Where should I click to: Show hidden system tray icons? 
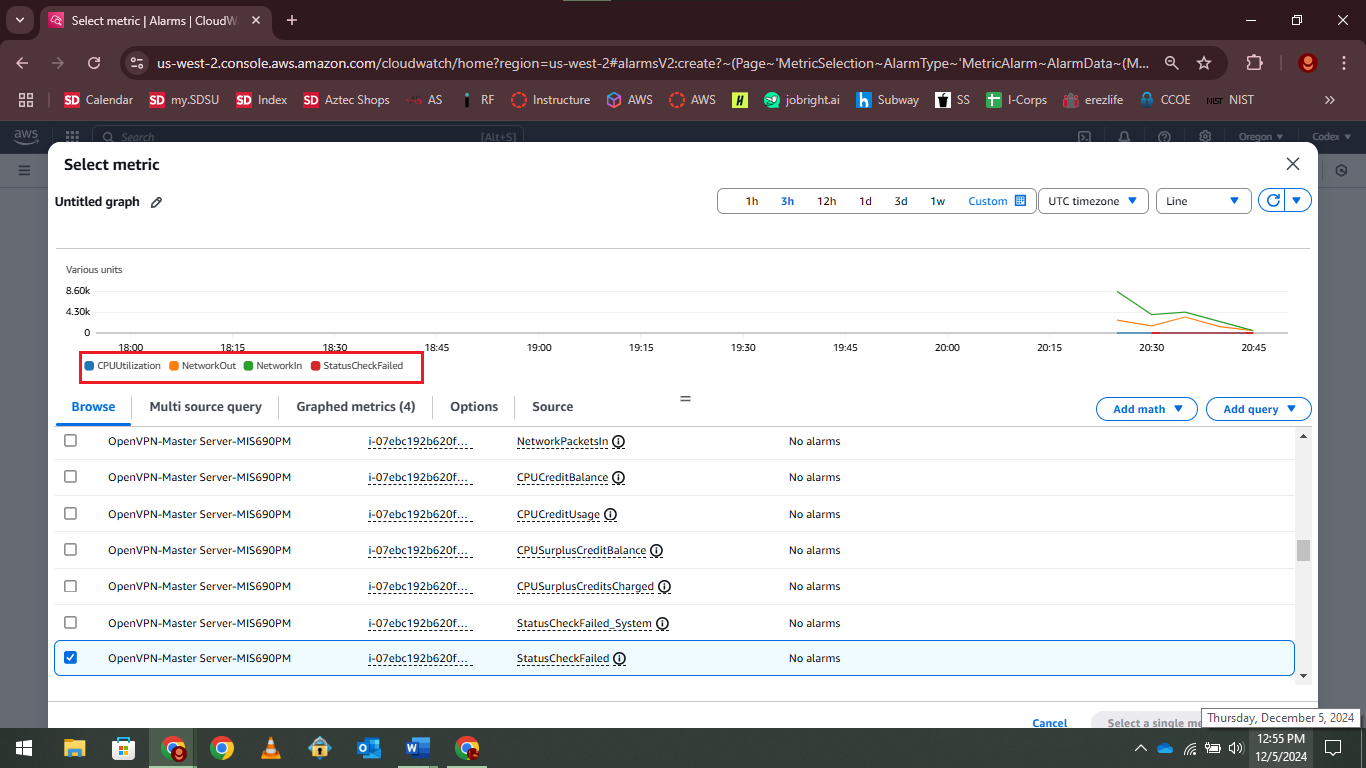[1141, 748]
